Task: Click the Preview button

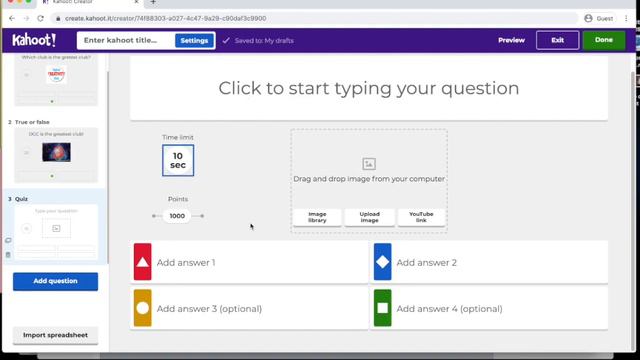Action: tap(511, 40)
